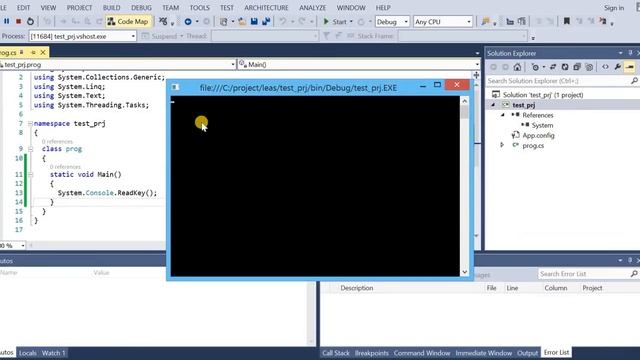
Task: Collapse the References node
Action: [x=502, y=115]
